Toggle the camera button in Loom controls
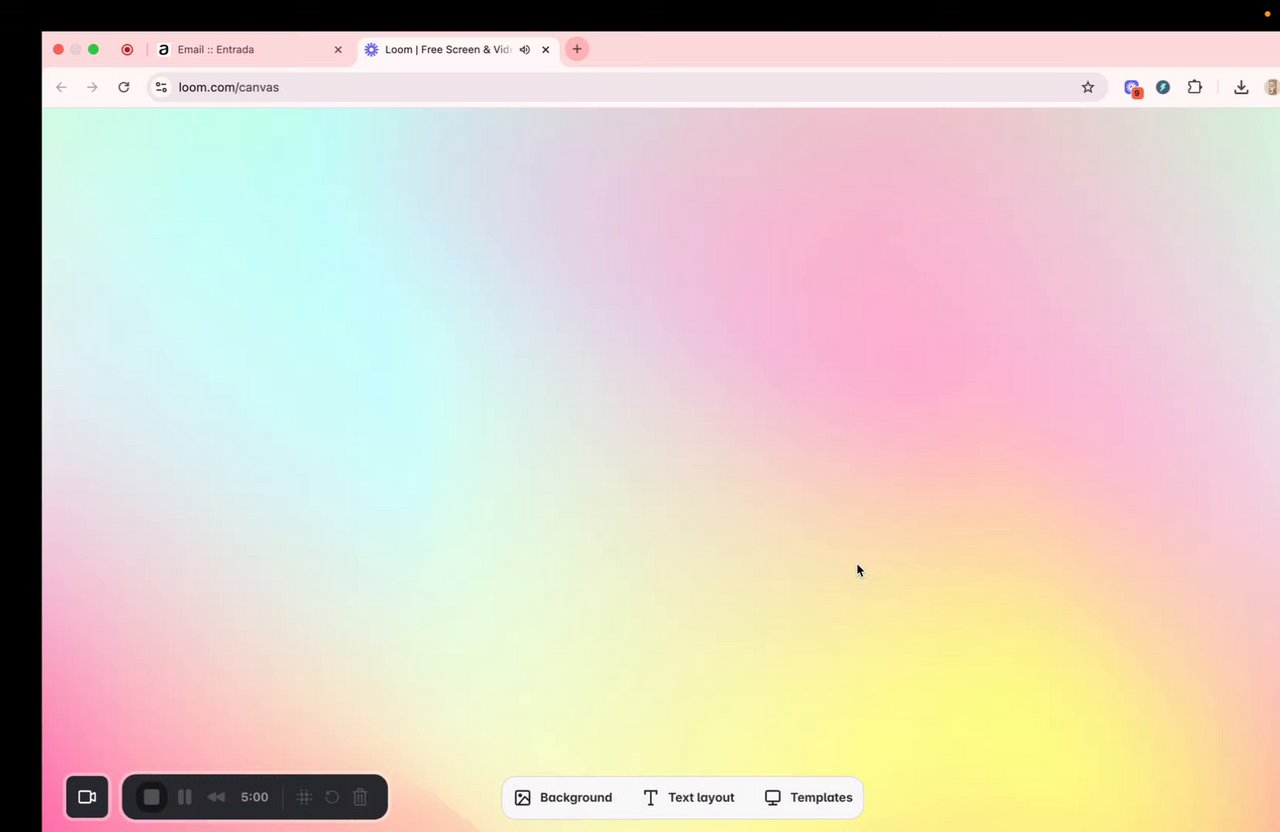Image resolution: width=1280 pixels, height=832 pixels. point(87,797)
